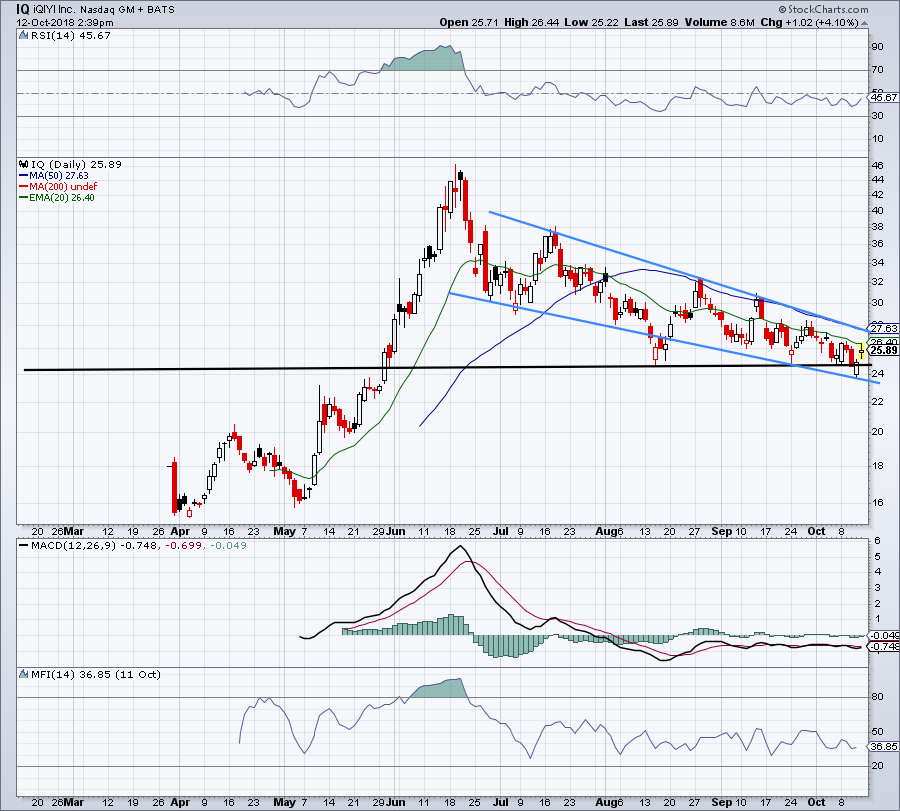The height and width of the screenshot is (811, 900).
Task: Click the 6 label on MACD axis
Action: point(877,541)
